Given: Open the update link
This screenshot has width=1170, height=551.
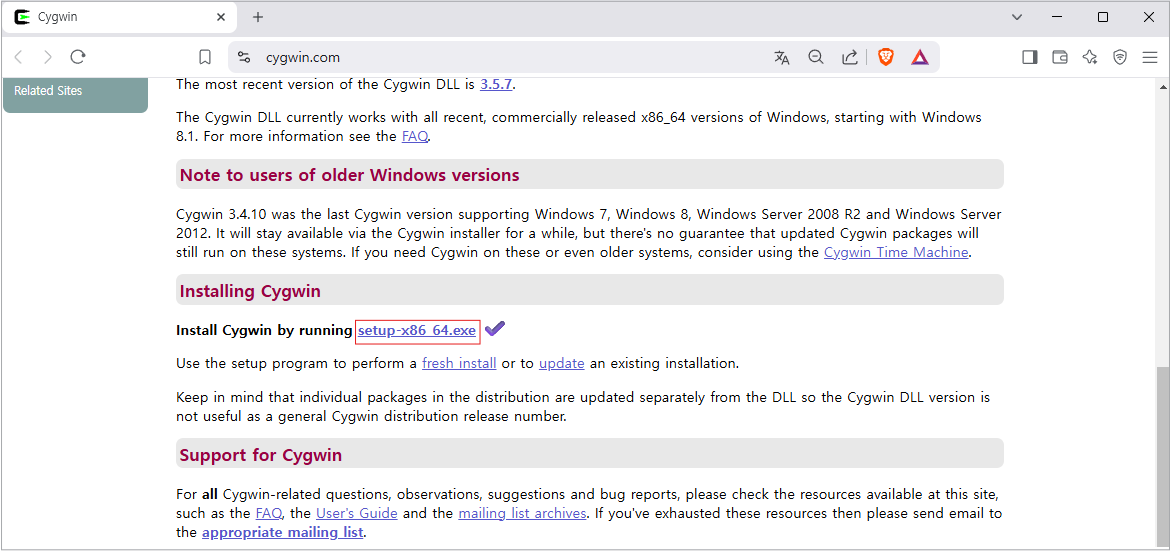Looking at the screenshot, I should 562,364.
